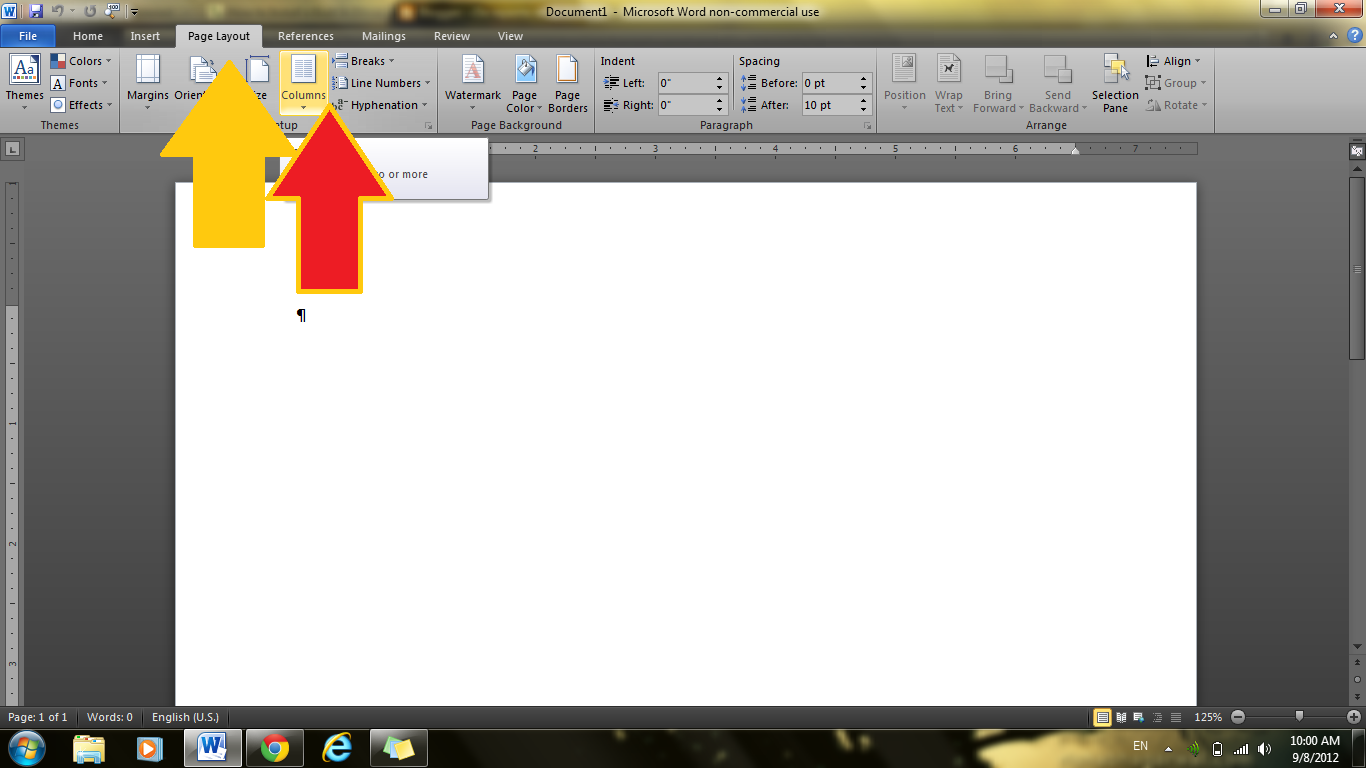Click the network signal tray icon
The image size is (1366, 768).
(1241, 748)
